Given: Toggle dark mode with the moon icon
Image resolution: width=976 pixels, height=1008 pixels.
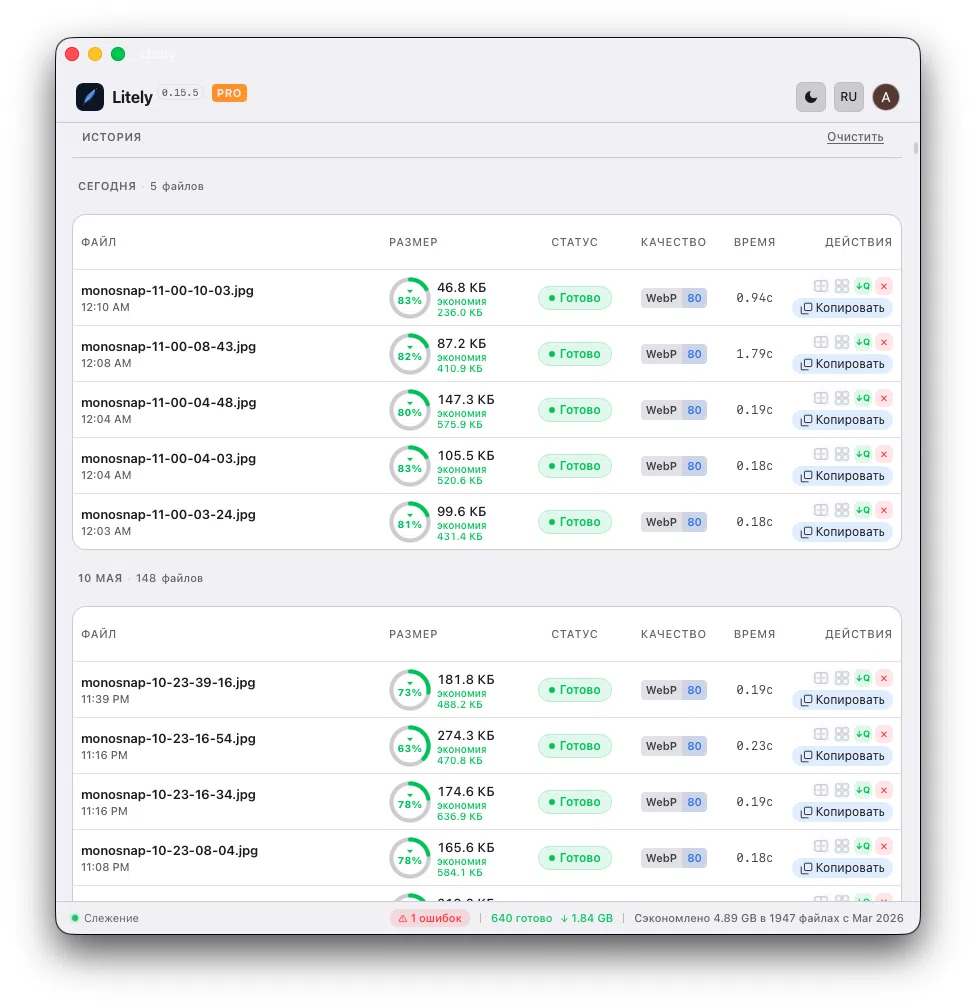Looking at the screenshot, I should pyautogui.click(x=810, y=97).
